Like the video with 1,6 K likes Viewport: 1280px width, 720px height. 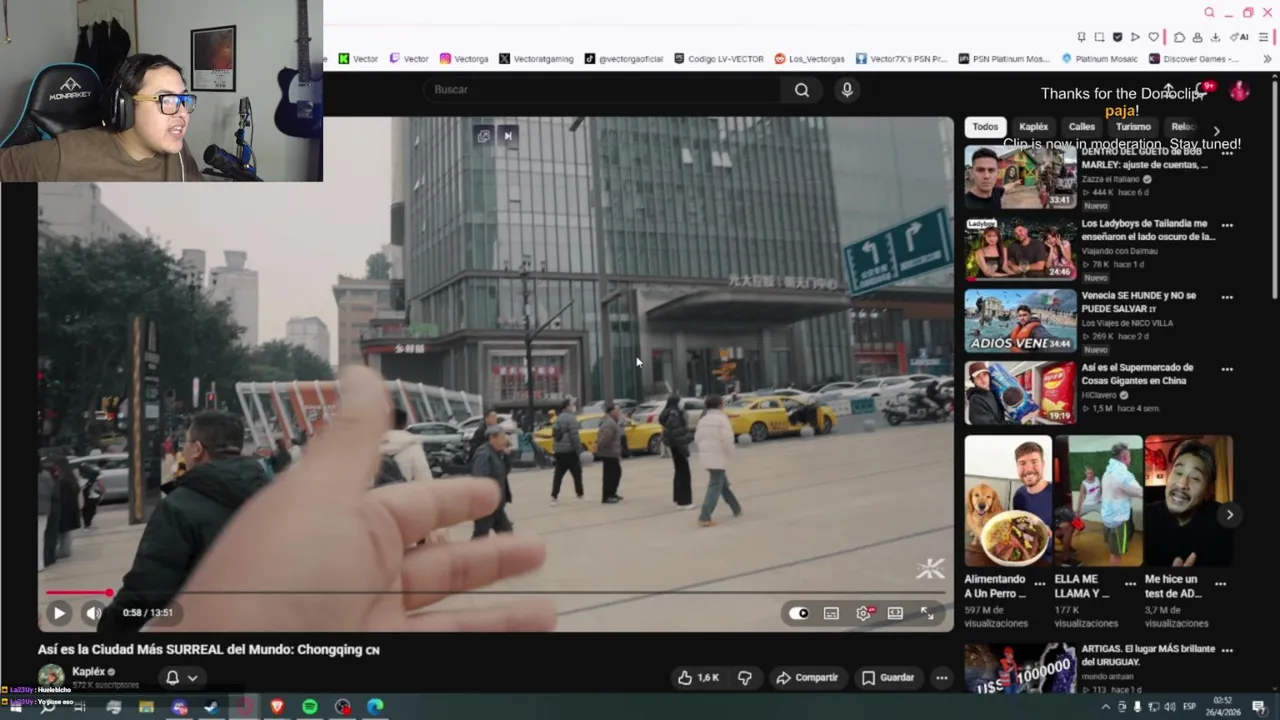pyautogui.click(x=698, y=677)
